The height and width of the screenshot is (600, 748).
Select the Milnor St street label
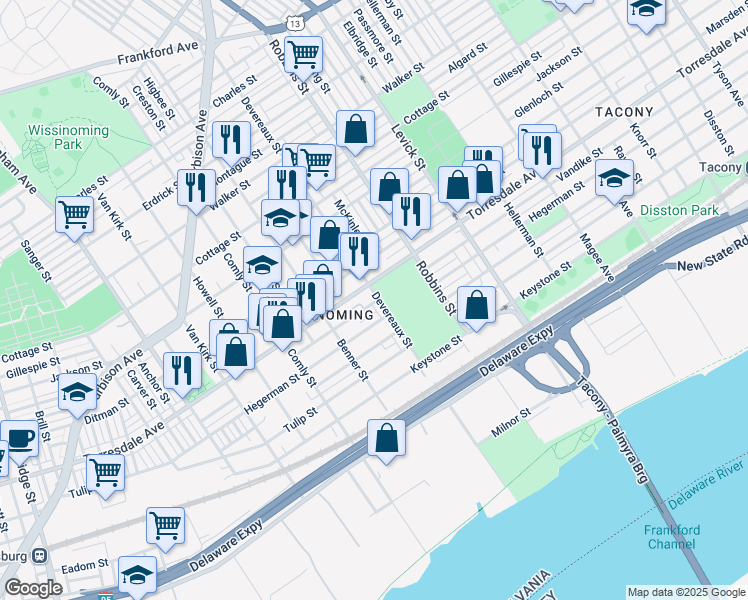(511, 422)
